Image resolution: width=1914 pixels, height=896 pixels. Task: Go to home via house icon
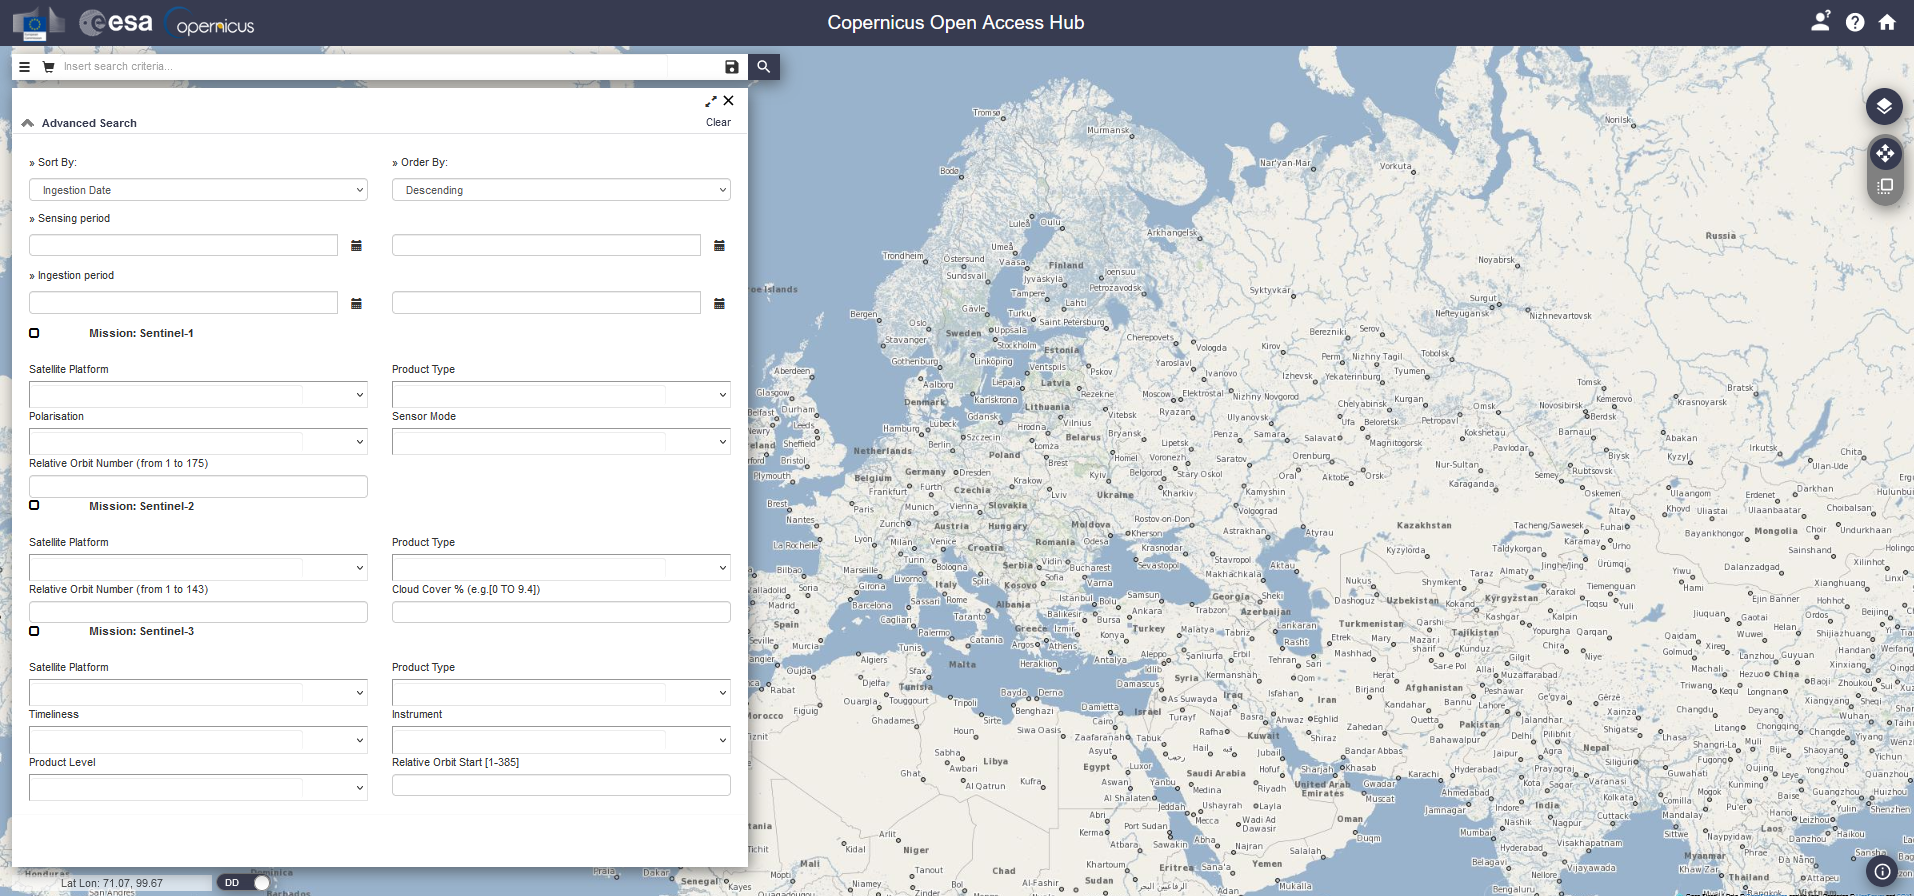tap(1886, 22)
